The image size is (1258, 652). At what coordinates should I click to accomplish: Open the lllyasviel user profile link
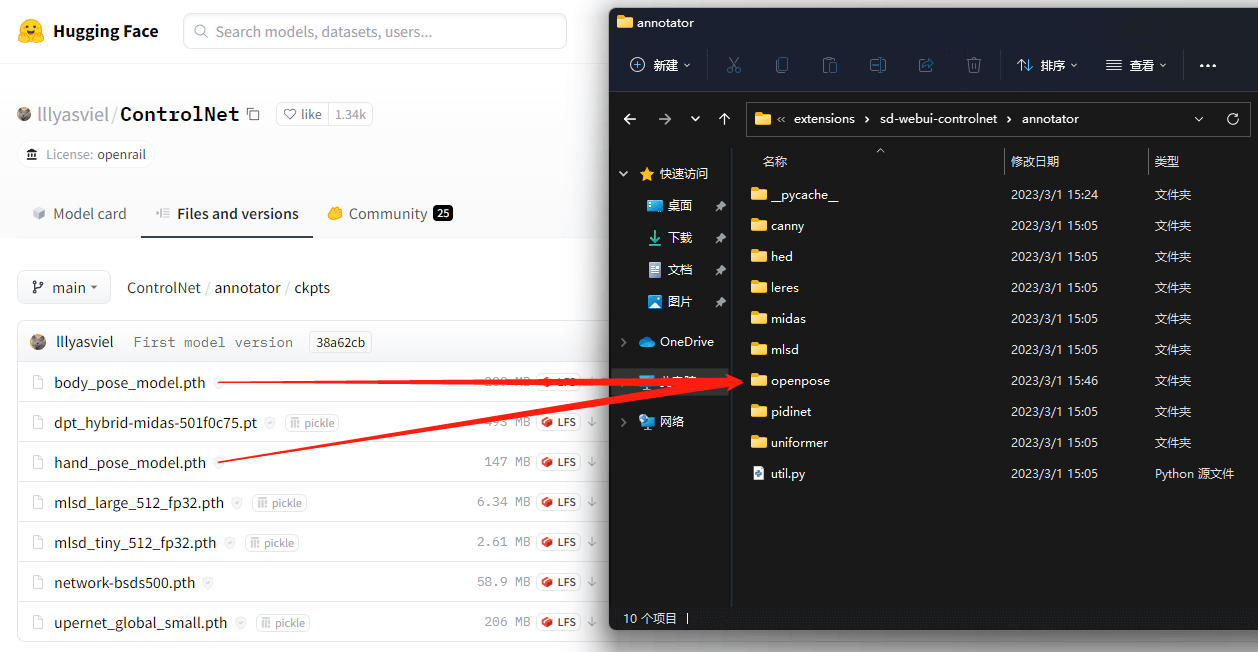74,114
